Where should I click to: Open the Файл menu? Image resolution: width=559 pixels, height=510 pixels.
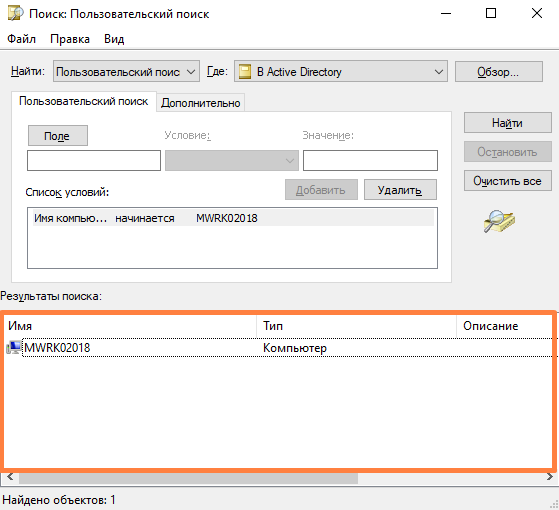[x=21, y=38]
